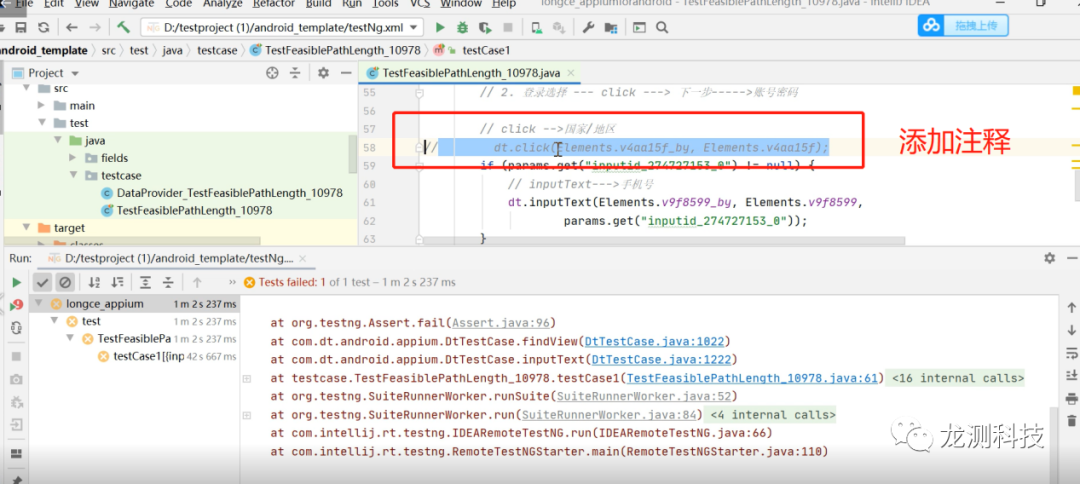1080x484 pixels.
Task: Stop the process in Run panel sidebar
Action: pos(17,356)
